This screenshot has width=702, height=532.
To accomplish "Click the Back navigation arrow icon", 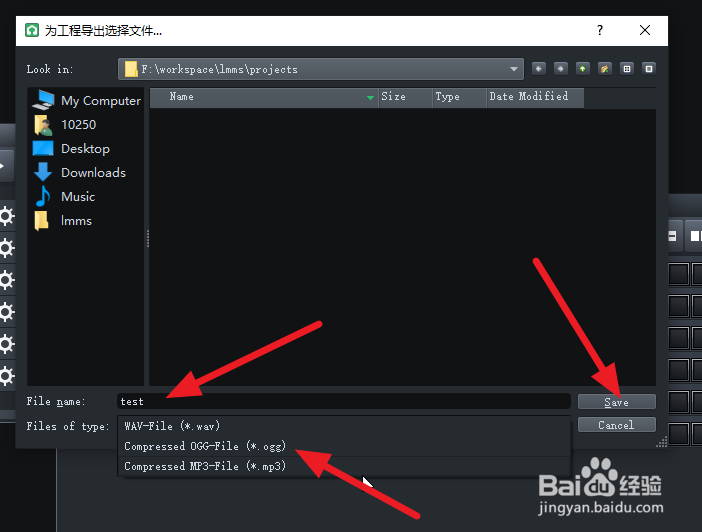I will tap(539, 69).
